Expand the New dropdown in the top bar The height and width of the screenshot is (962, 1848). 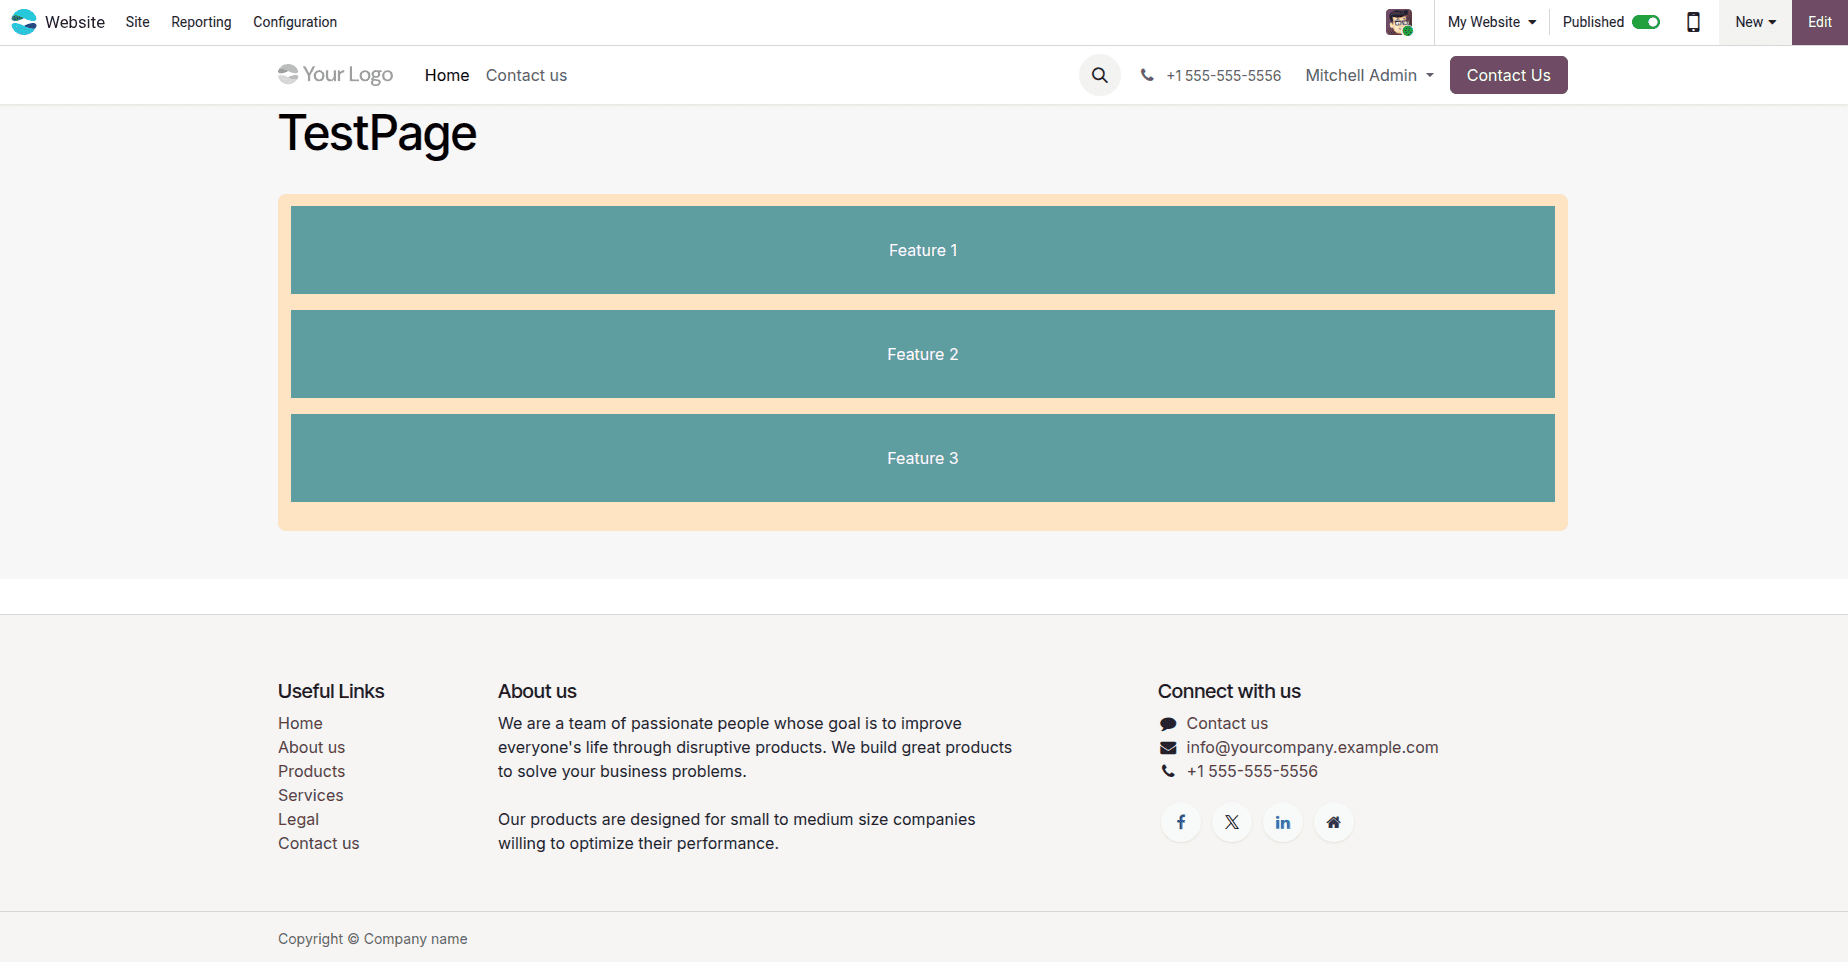(x=1754, y=21)
